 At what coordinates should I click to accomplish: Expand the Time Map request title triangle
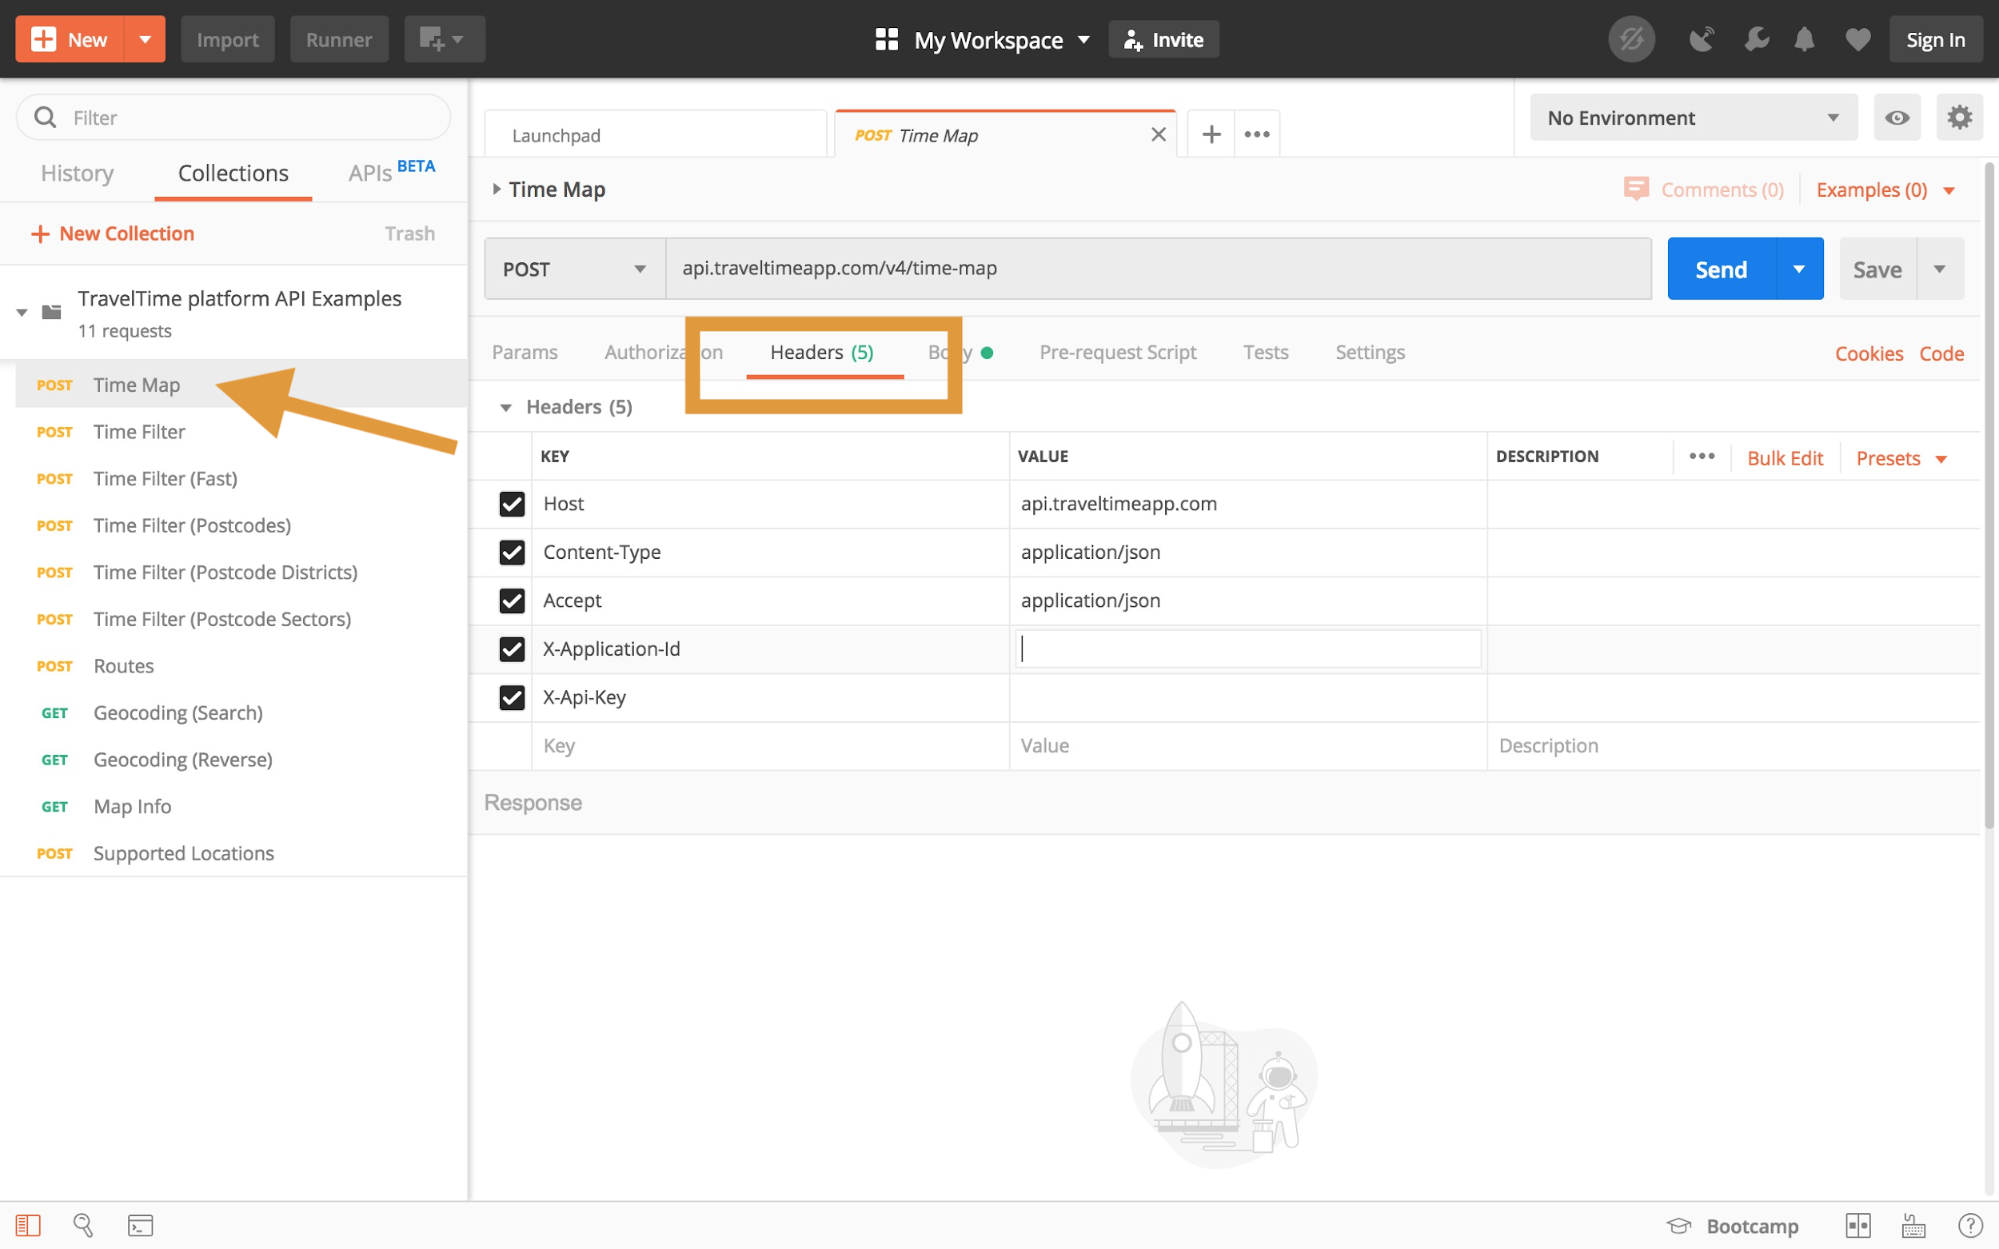tap(496, 188)
